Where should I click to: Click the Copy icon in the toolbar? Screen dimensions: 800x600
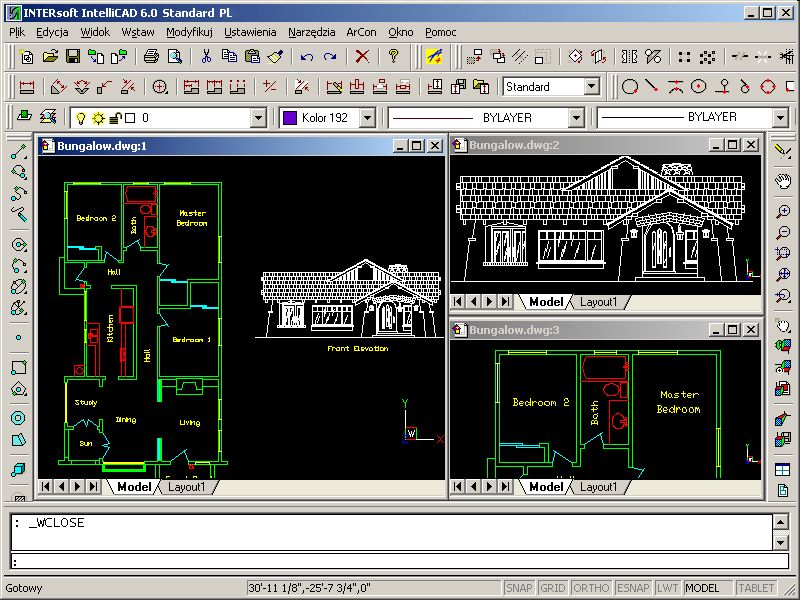[229, 56]
